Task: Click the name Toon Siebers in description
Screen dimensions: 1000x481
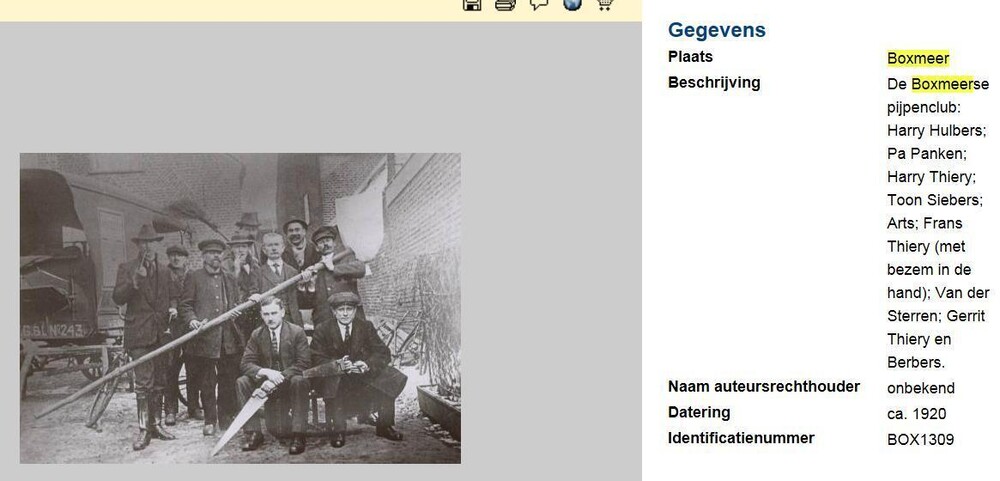Action: [934, 200]
